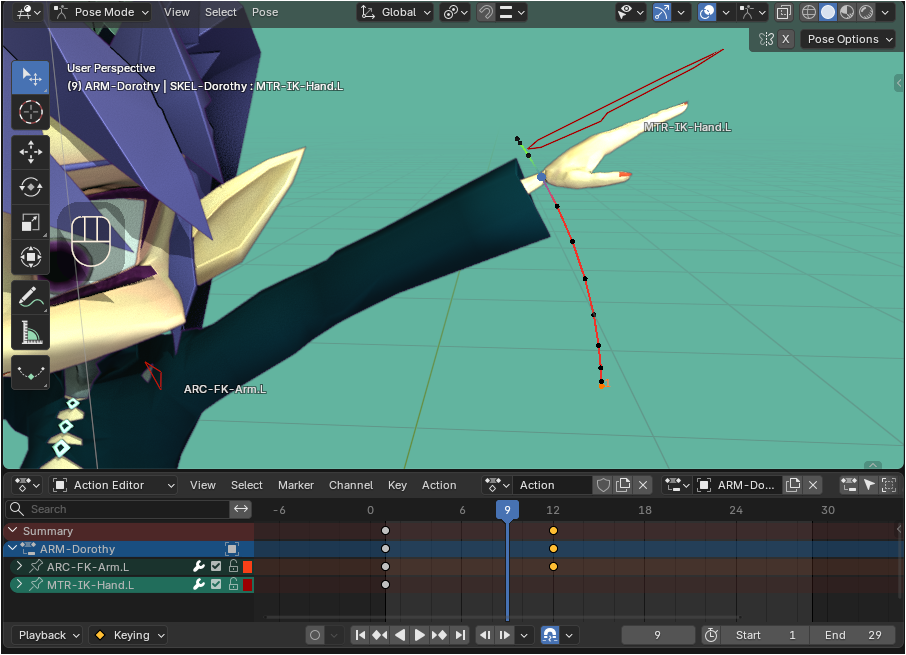Pick the combined Transform tool

(x=31, y=257)
